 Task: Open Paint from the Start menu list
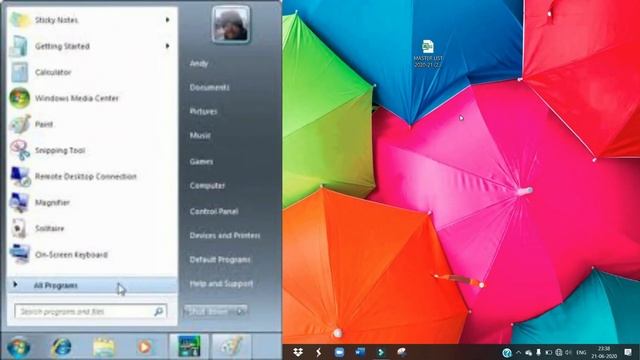click(x=92, y=124)
